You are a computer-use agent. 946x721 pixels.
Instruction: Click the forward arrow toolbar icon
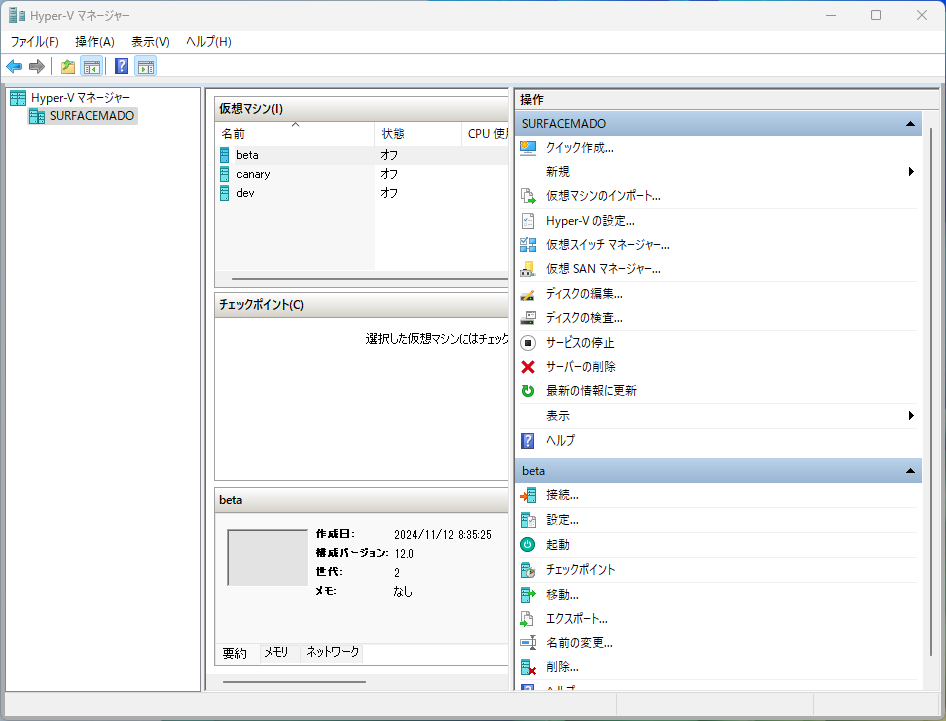click(x=37, y=66)
